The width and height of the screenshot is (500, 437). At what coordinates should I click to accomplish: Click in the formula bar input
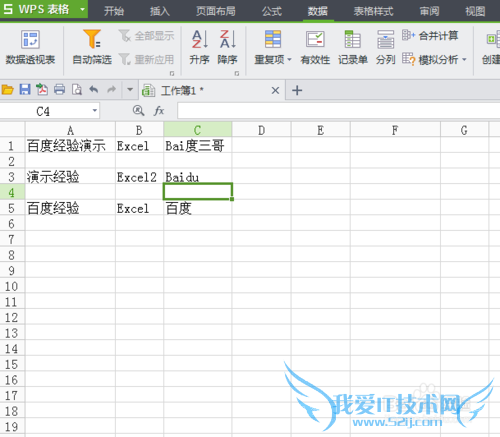pos(339,111)
